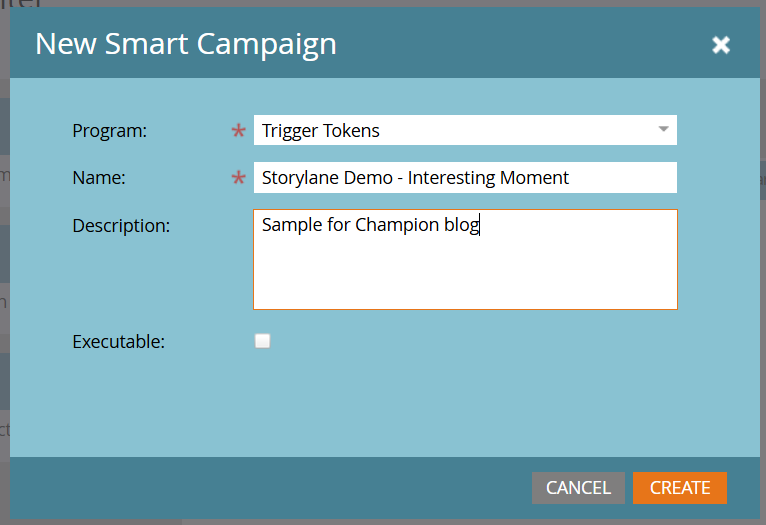Click the red asterisk beside Name

(238, 179)
